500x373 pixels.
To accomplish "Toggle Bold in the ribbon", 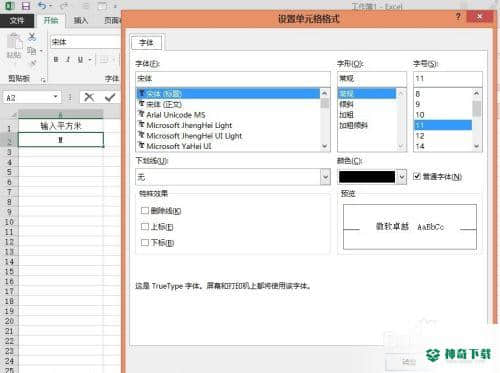I will (56, 60).
